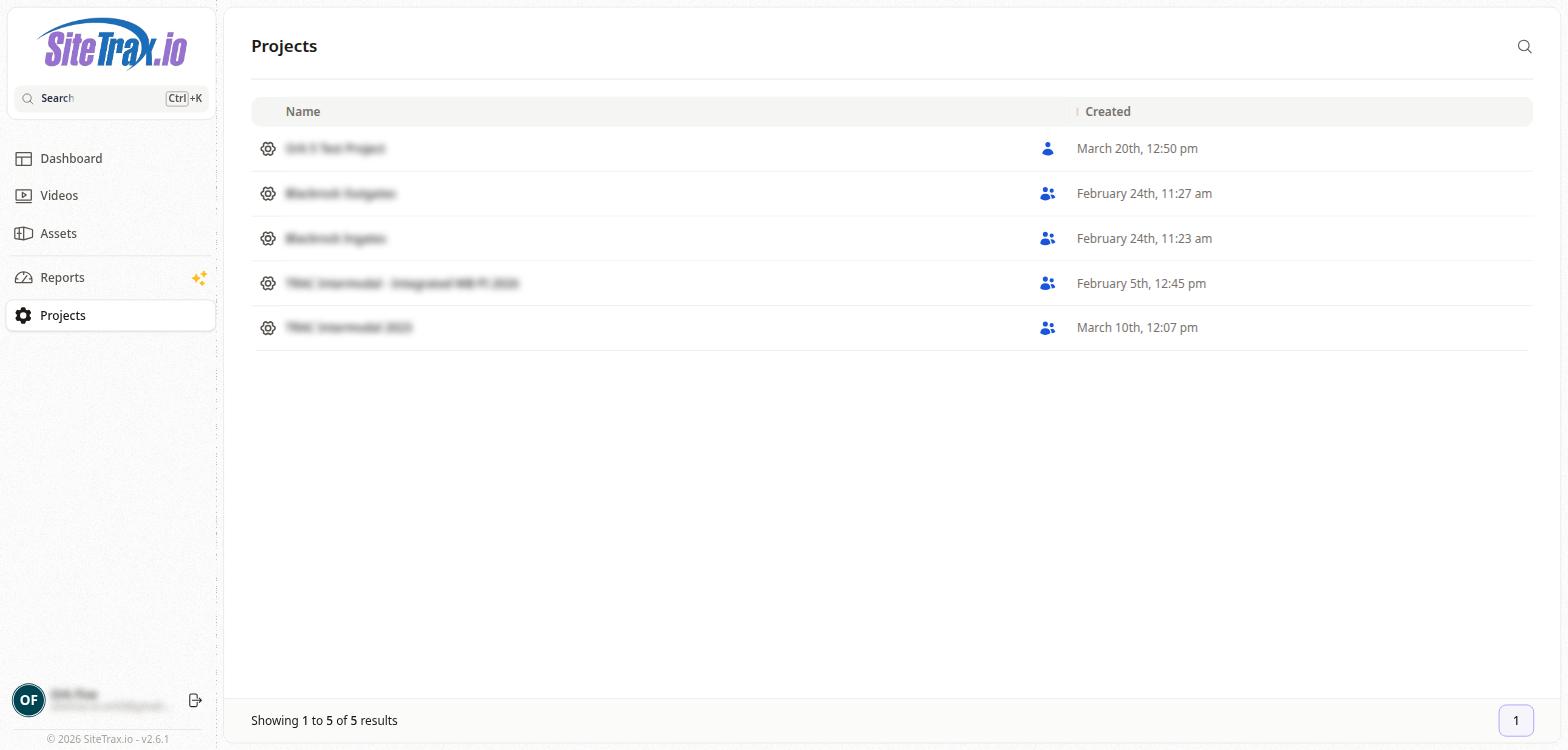Click the logout icon beside user profile
The height and width of the screenshot is (750, 1568).
[195, 700]
